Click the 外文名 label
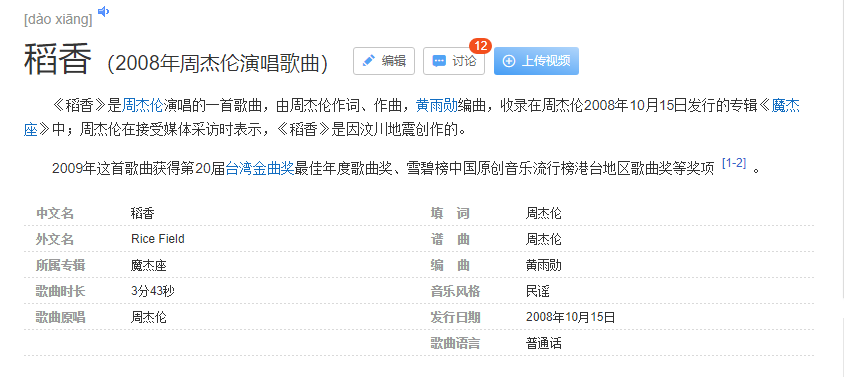 tap(55, 239)
